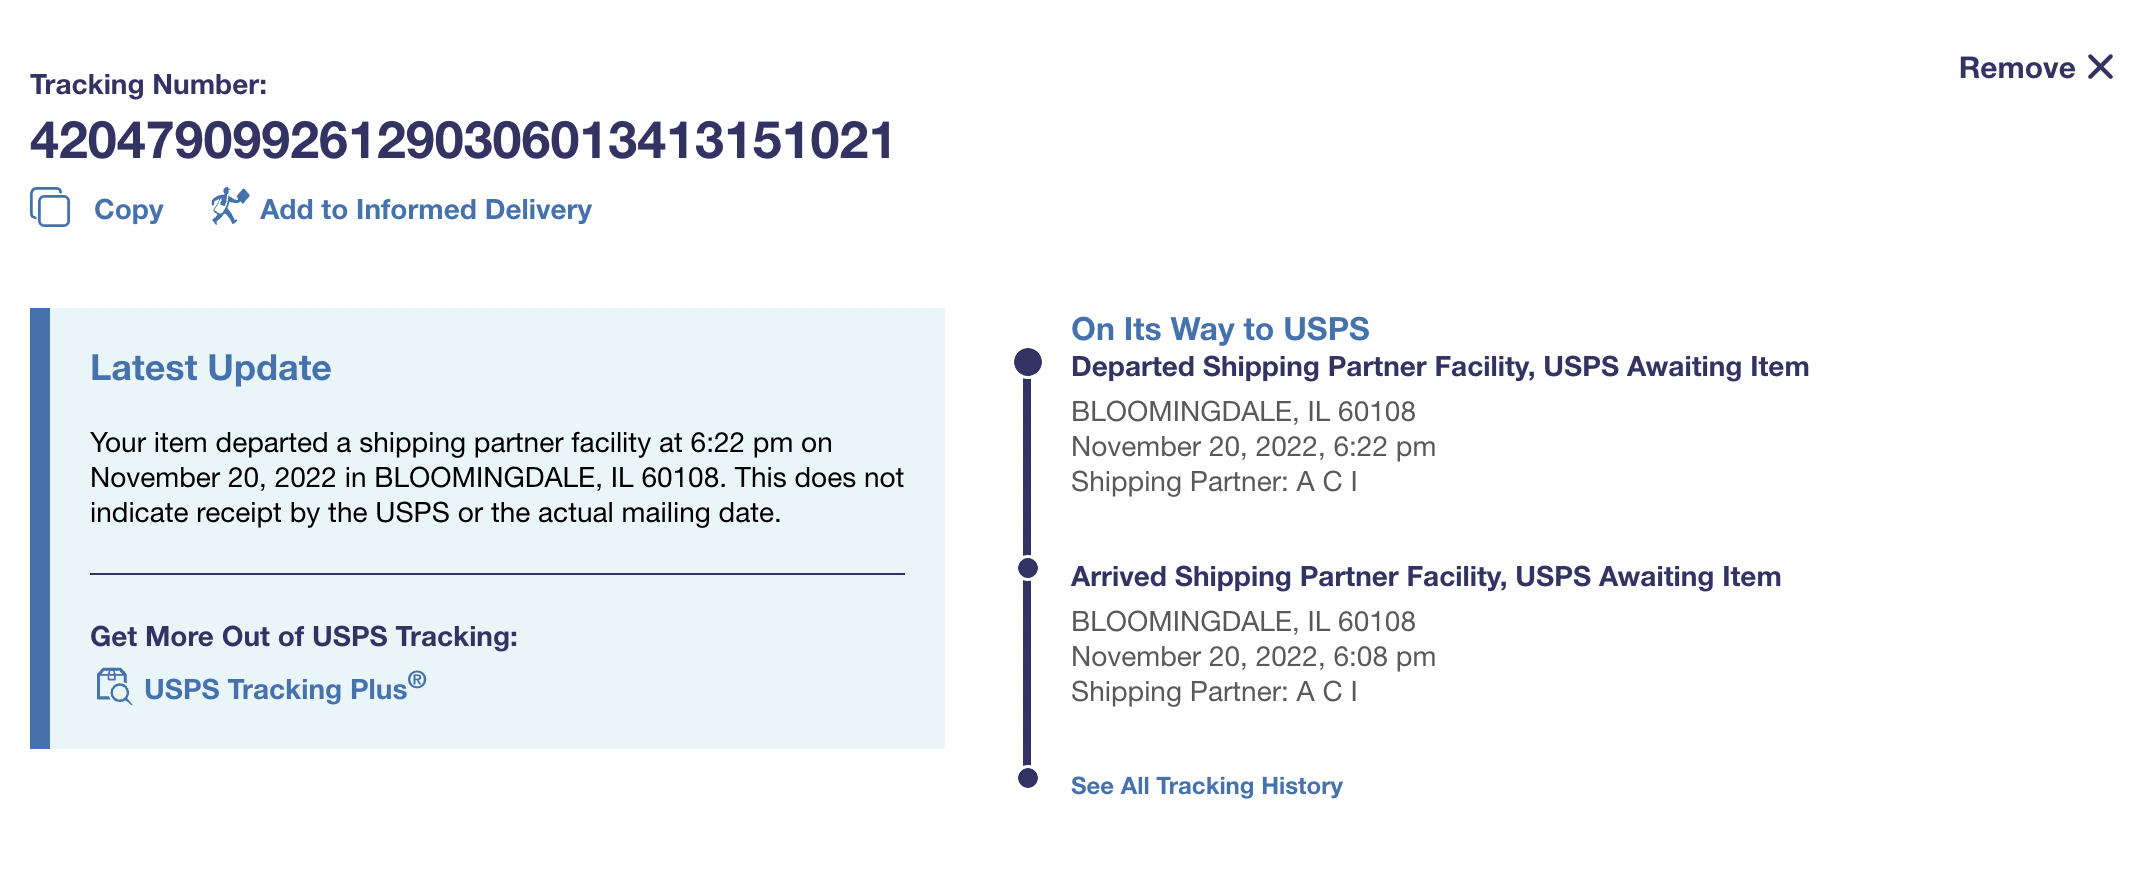Image resolution: width=2132 pixels, height=874 pixels.
Task: Click the November 20, 2022, 6:08 pm timestamp
Action: click(1253, 657)
